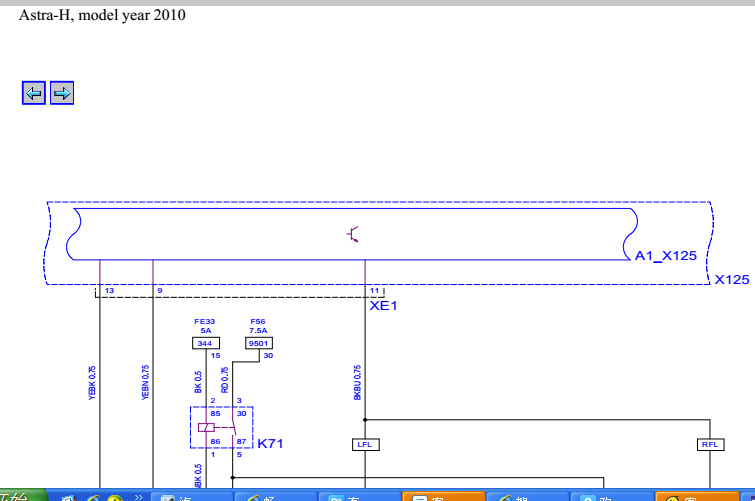
Task: Click the F56 fuse label
Action: tap(258, 321)
